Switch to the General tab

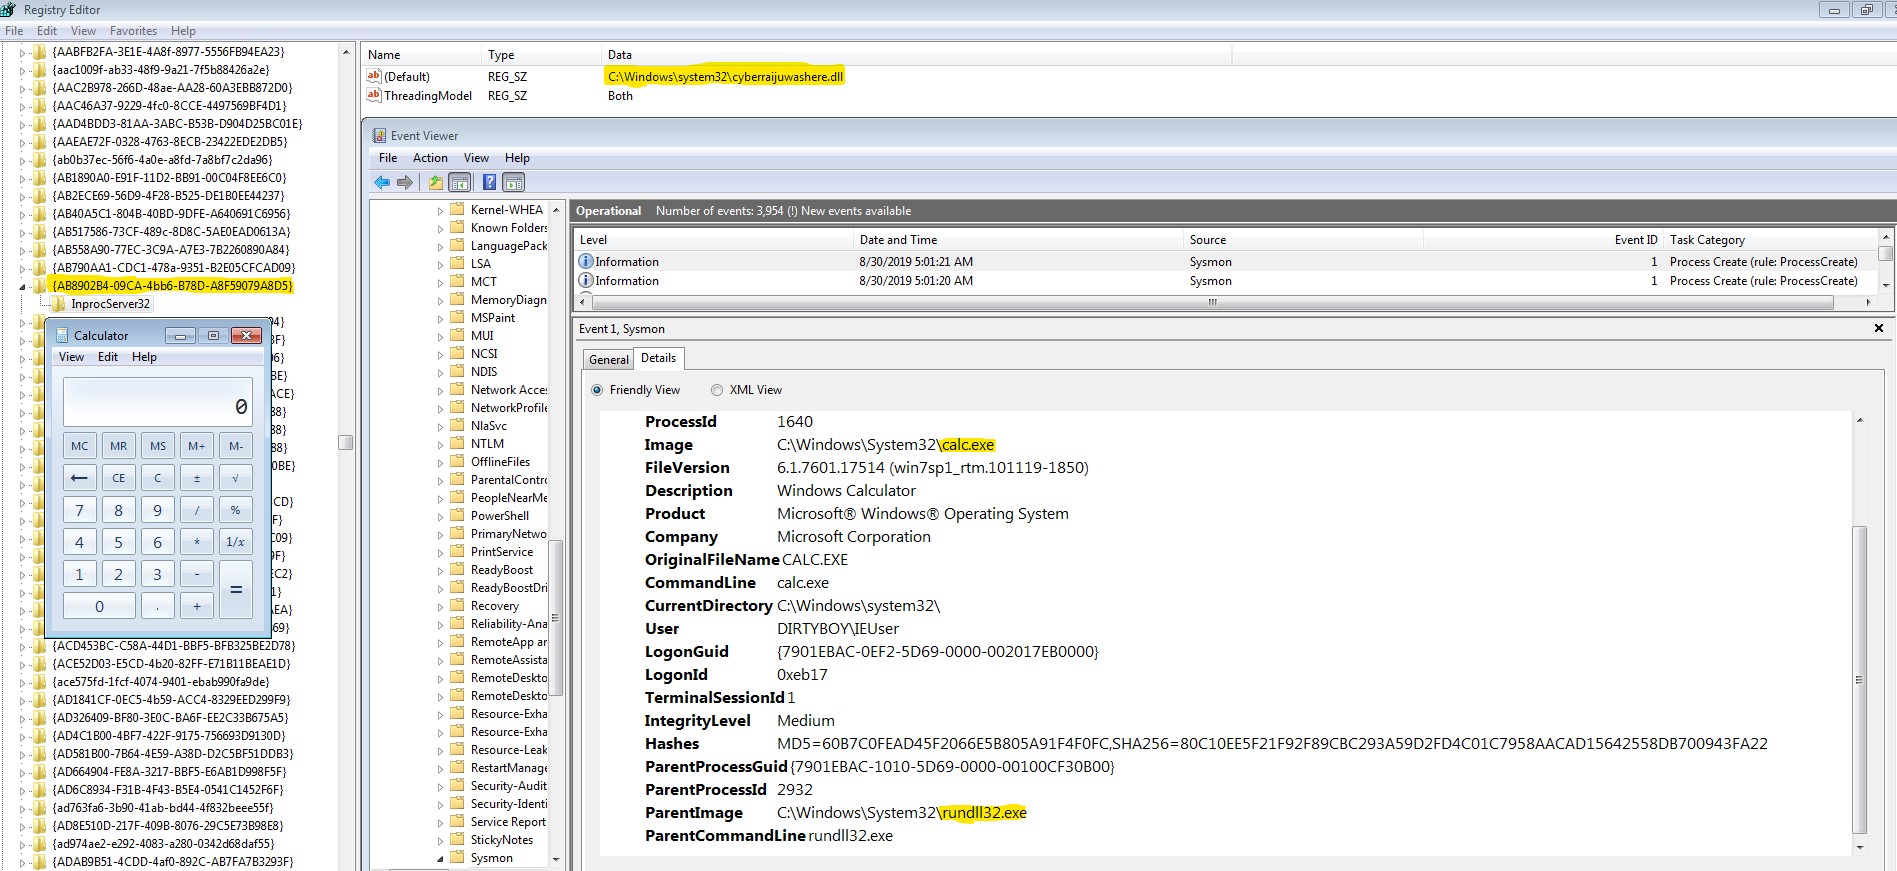(x=609, y=359)
